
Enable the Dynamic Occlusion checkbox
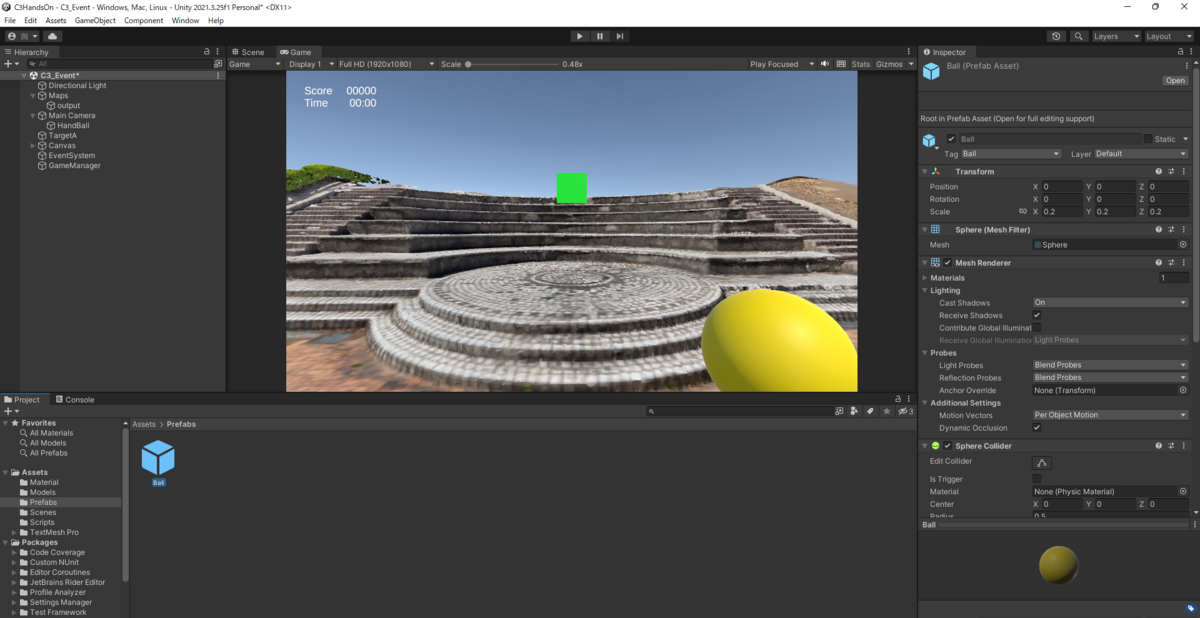[x=1037, y=427]
